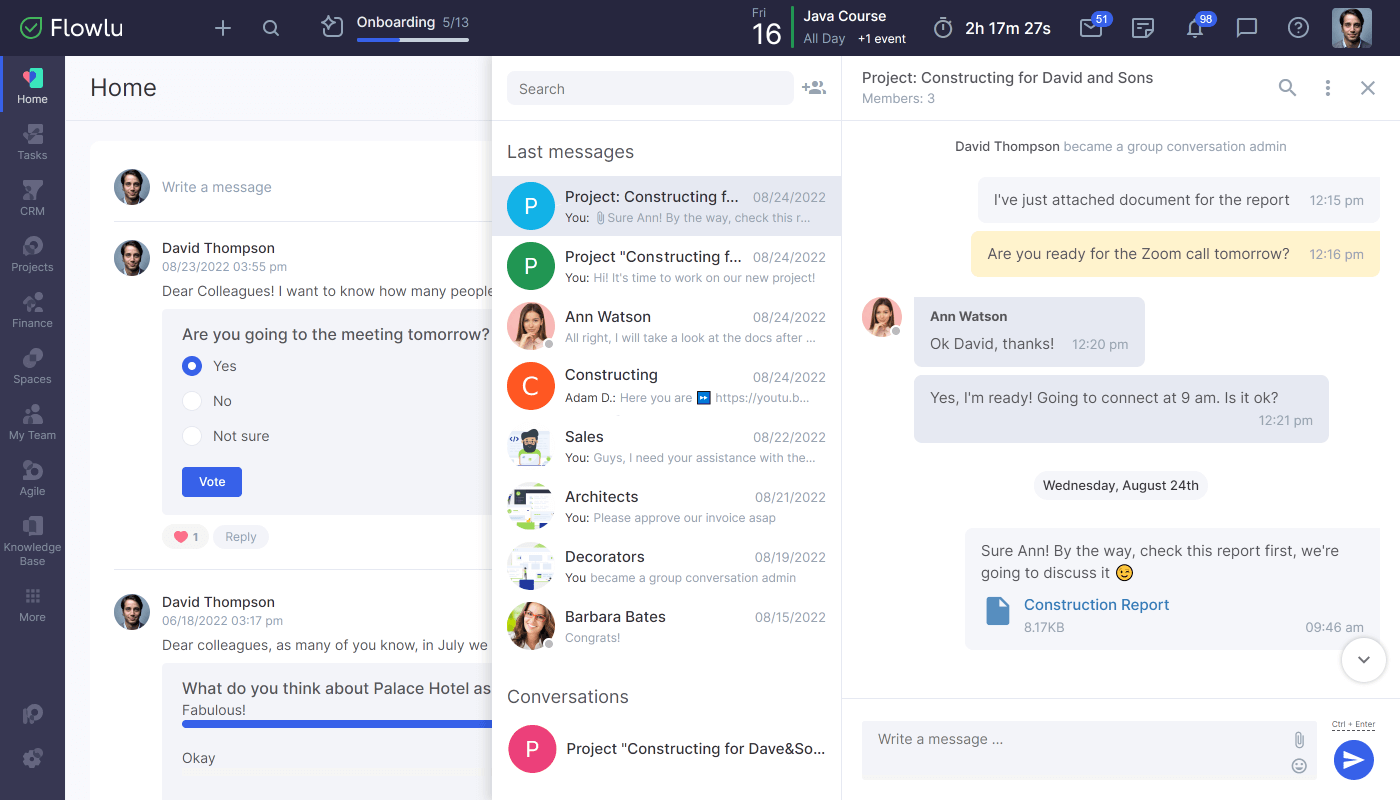Click the notifications bell showing 98 alerts
This screenshot has height=800, width=1400.
[1196, 28]
